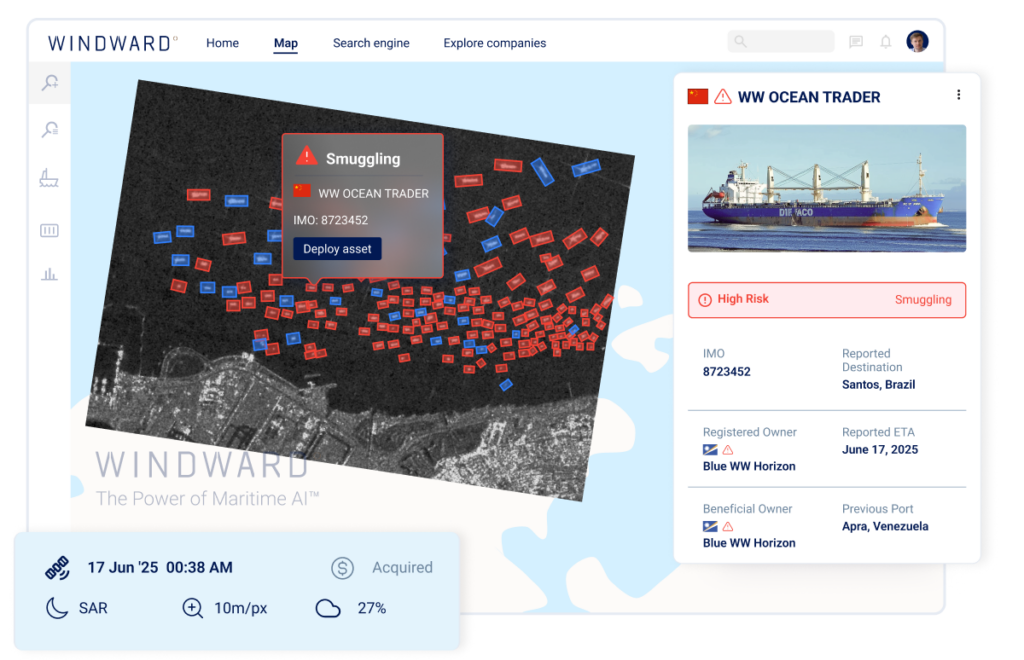The image size is (1024, 660).
Task: Click the High Risk alert icon
Action: click(705, 300)
